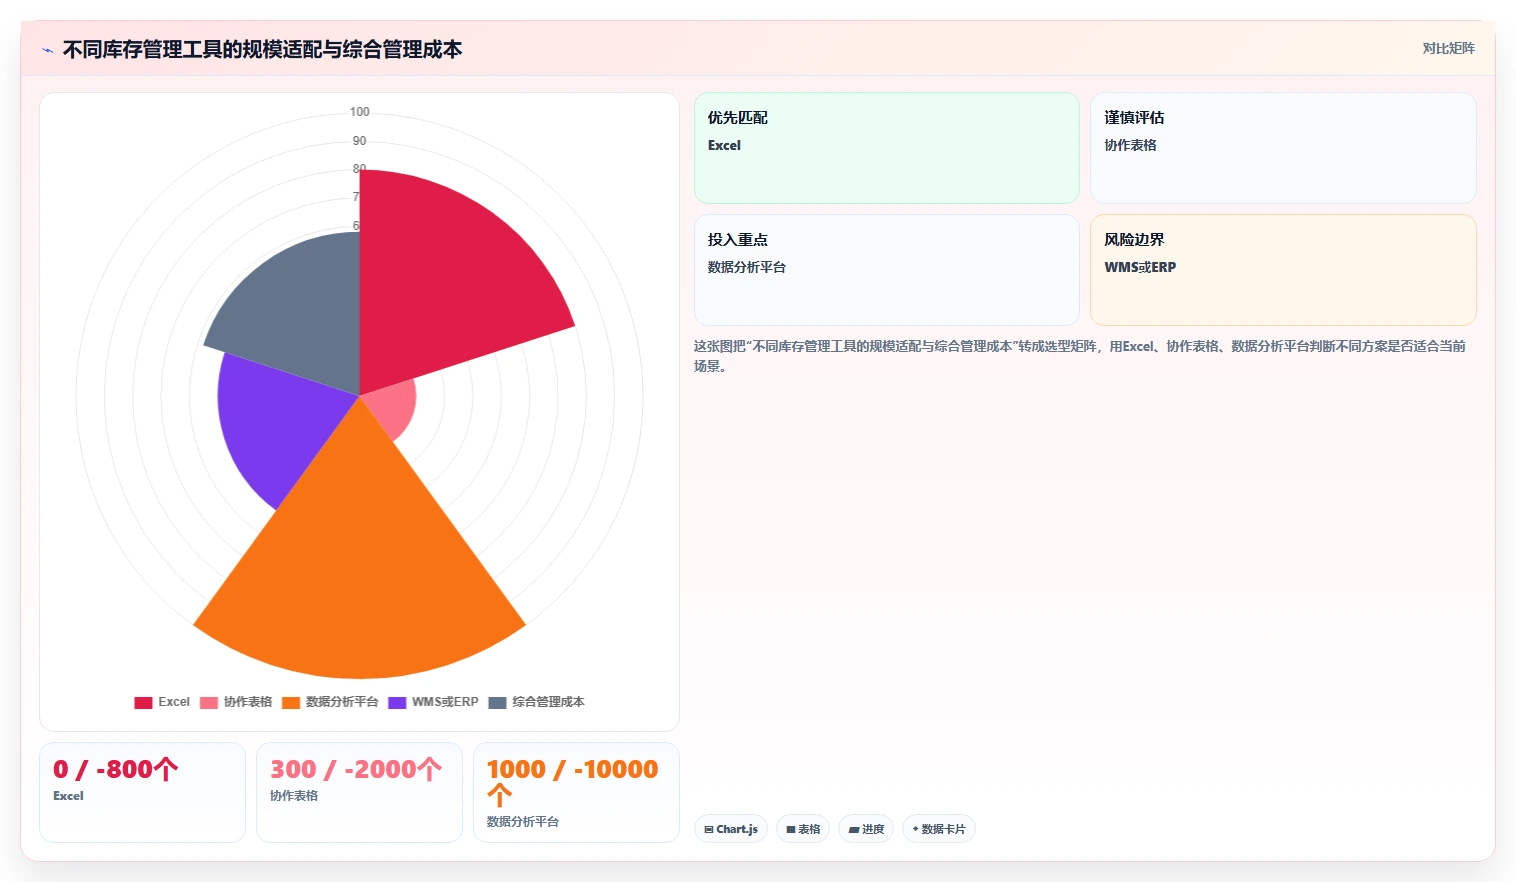Toggle the WMS或ERP legend item

pyautogui.click(x=433, y=702)
